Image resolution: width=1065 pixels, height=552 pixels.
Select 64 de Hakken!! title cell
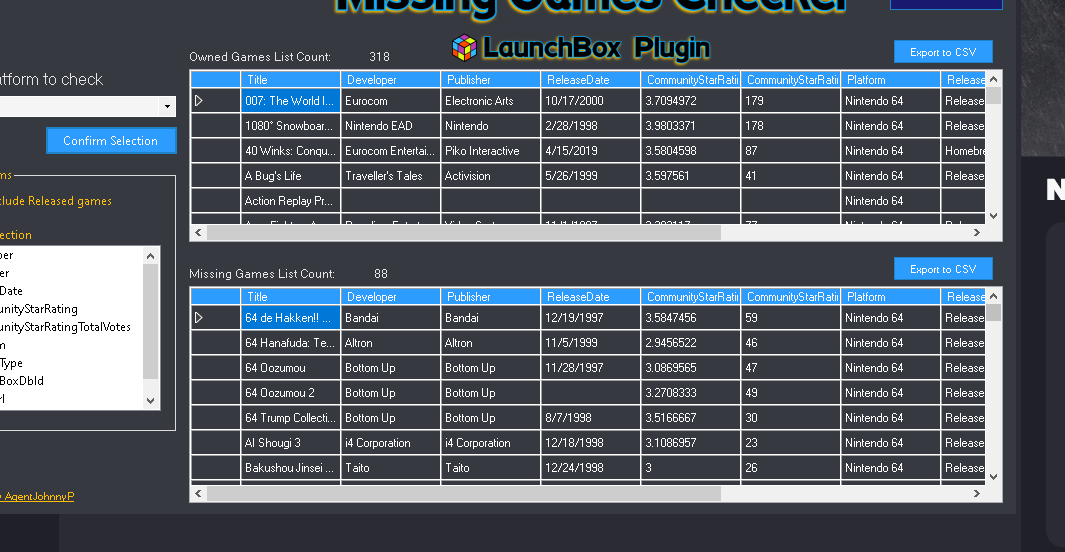click(290, 318)
